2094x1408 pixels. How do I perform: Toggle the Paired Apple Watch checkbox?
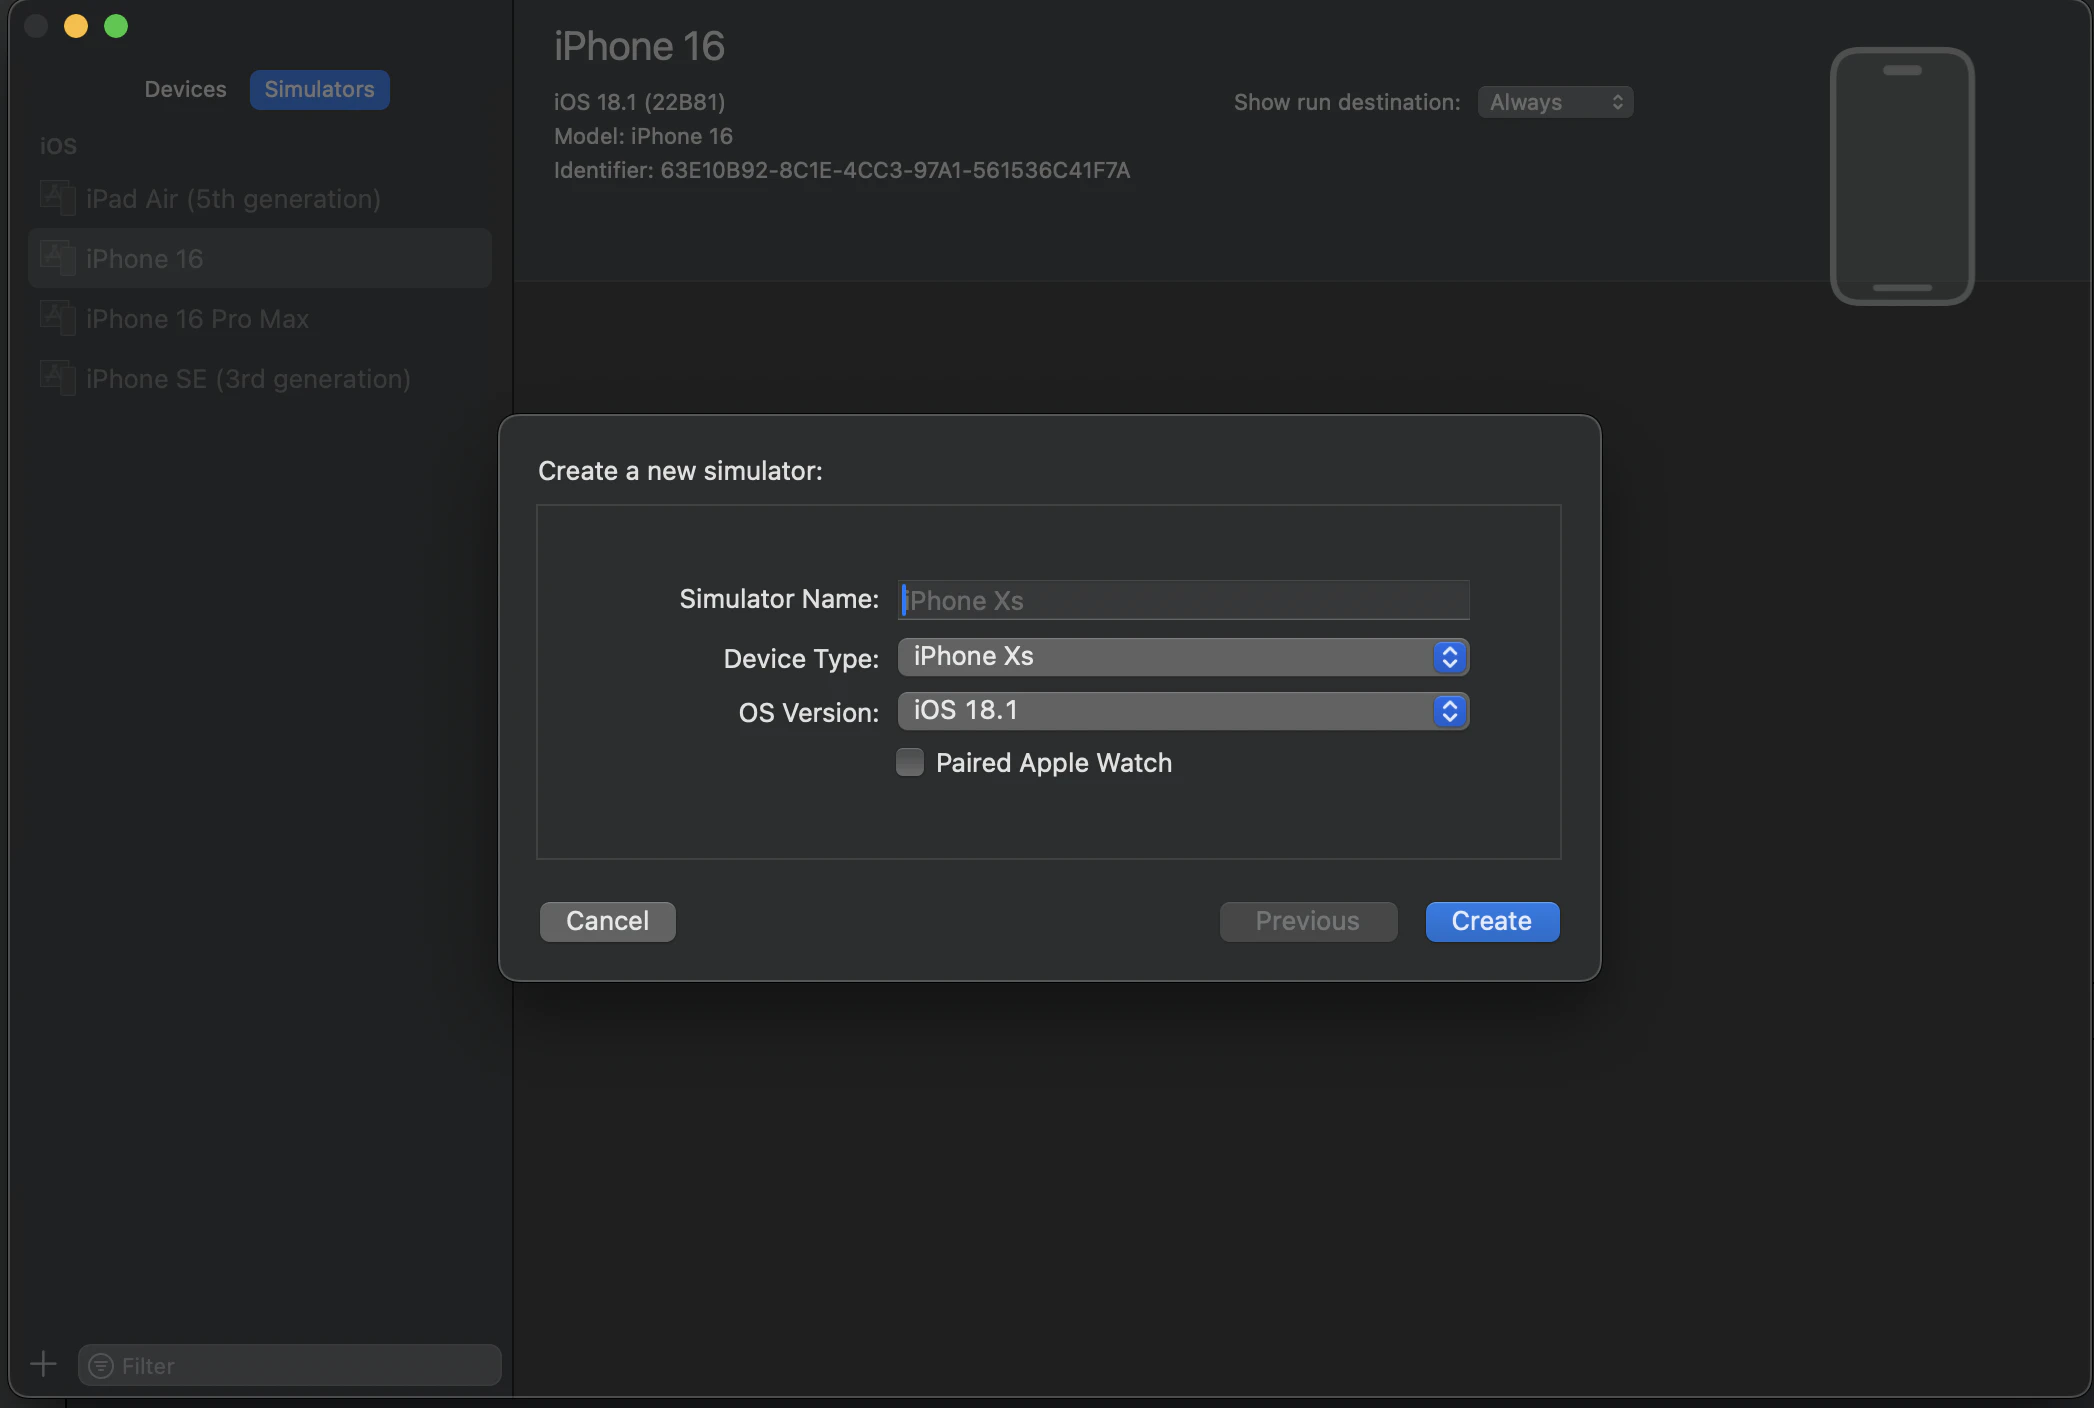(910, 762)
